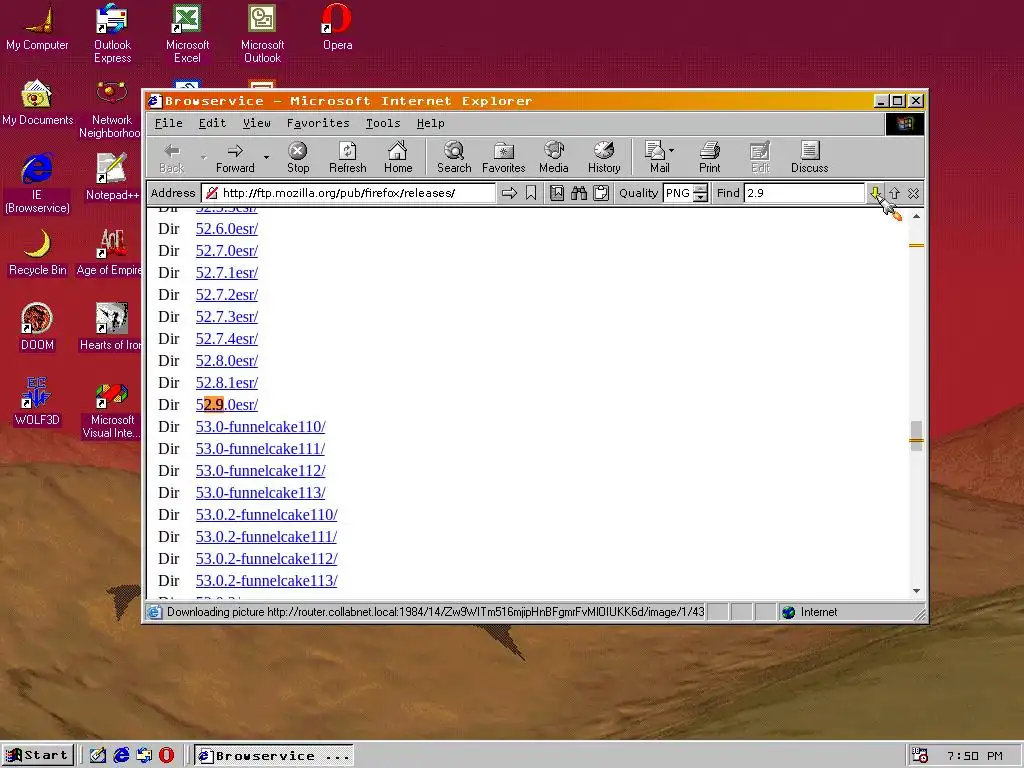Select the Recycle Bin desktop icon
Image resolution: width=1024 pixels, height=768 pixels.
(37, 253)
